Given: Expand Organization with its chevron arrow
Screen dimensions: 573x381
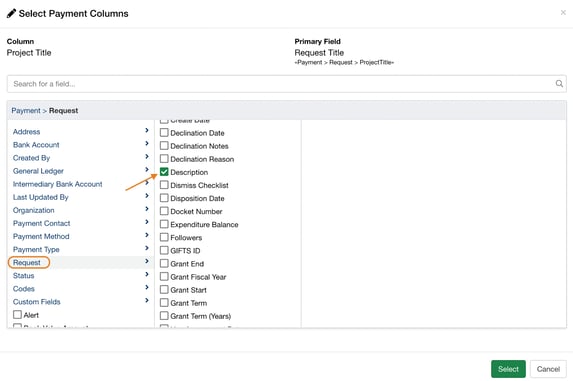Looking at the screenshot, I should (x=147, y=209).
